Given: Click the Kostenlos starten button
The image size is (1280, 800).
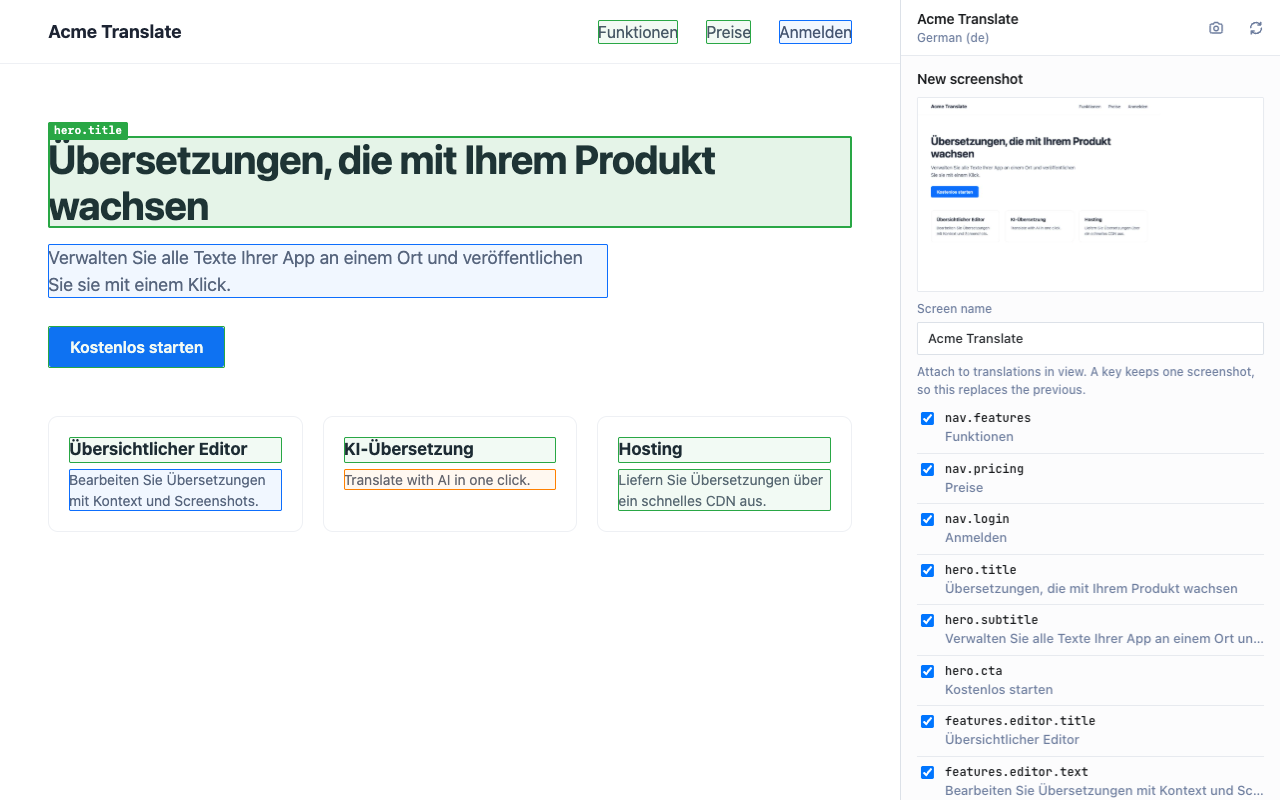Looking at the screenshot, I should click(136, 347).
